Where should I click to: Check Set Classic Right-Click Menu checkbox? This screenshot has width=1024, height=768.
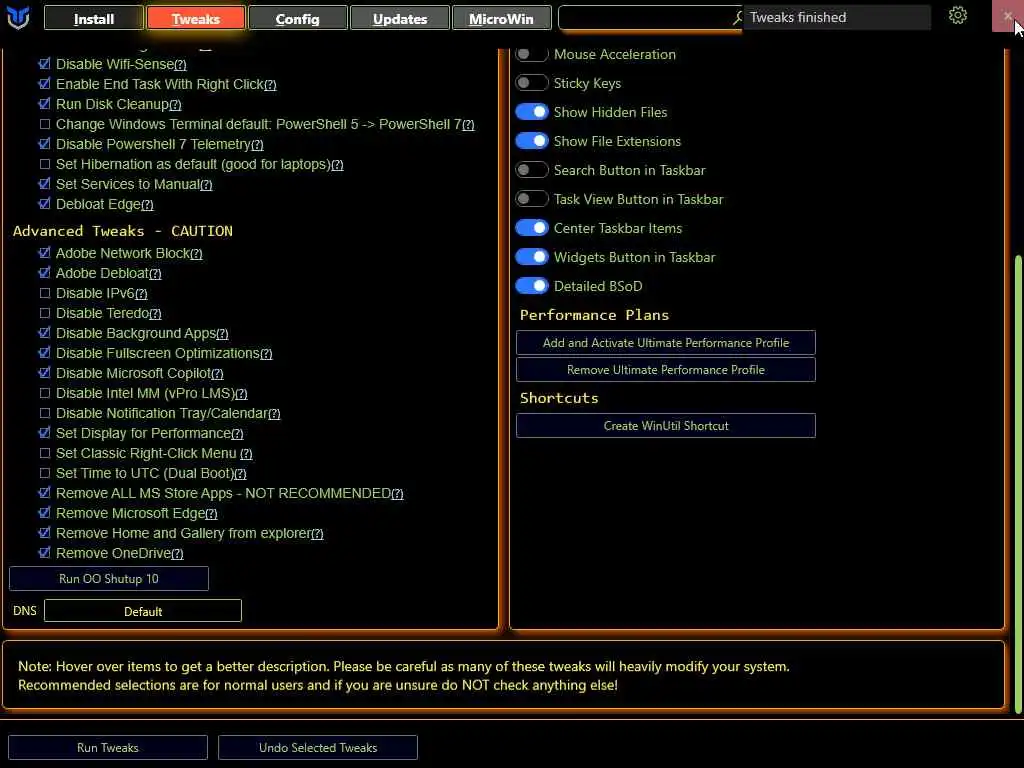44,453
